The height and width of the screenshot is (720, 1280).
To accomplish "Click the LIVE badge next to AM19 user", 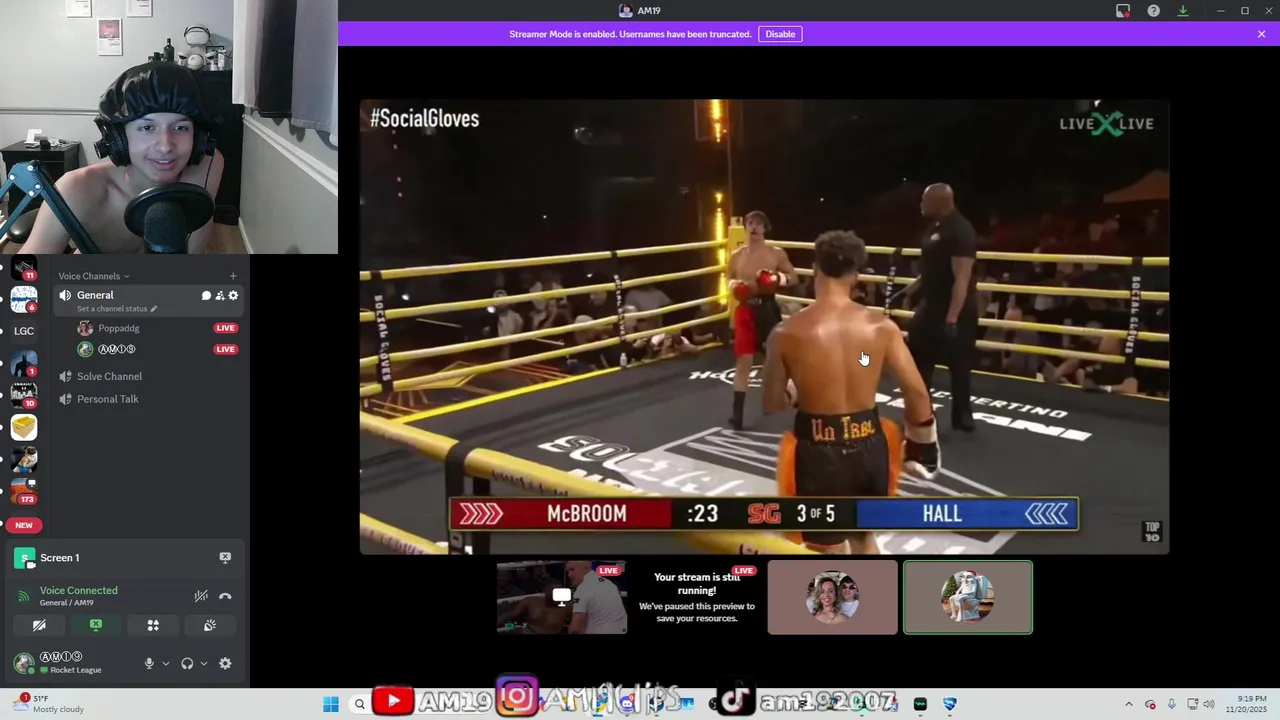I will 226,349.
